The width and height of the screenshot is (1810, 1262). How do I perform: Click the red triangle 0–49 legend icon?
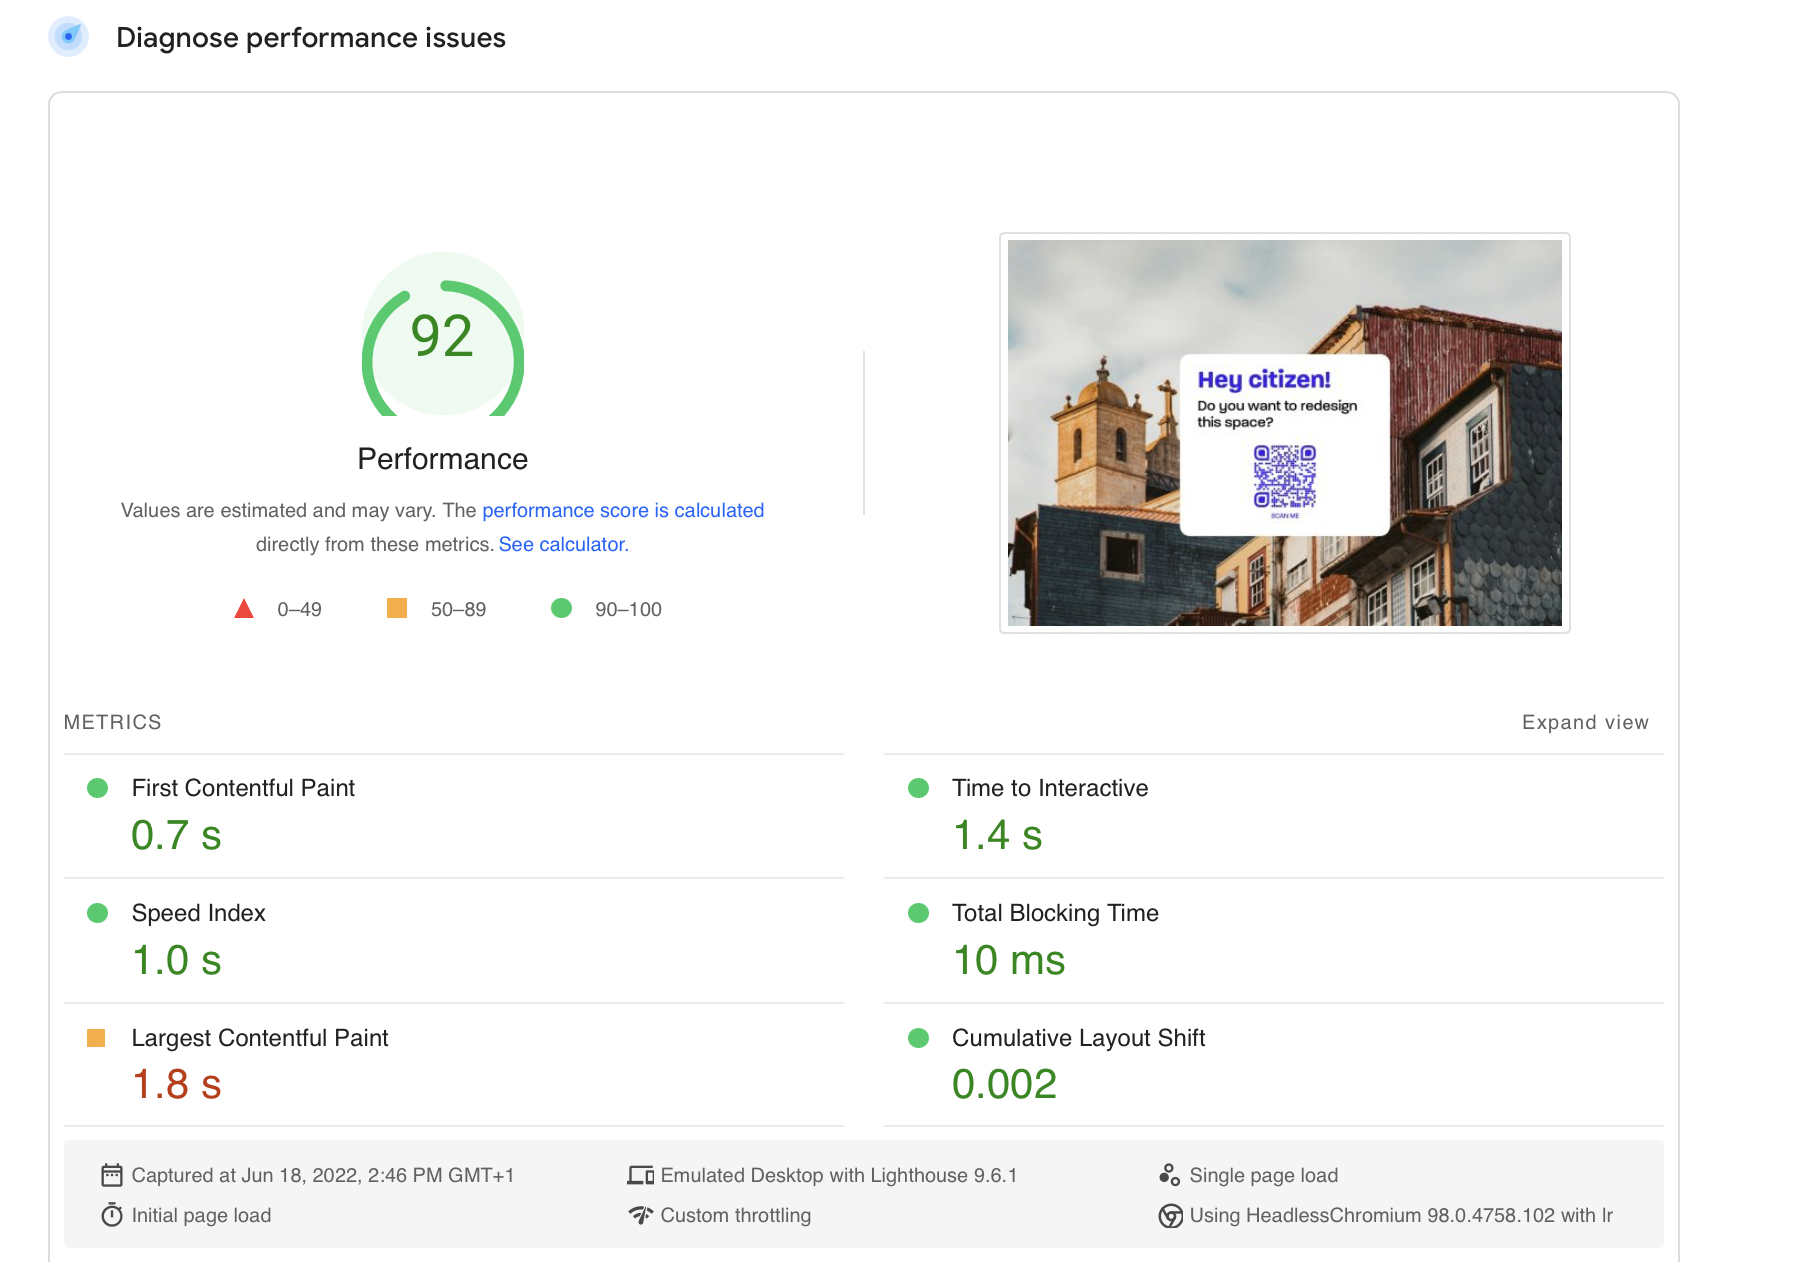coord(244,609)
